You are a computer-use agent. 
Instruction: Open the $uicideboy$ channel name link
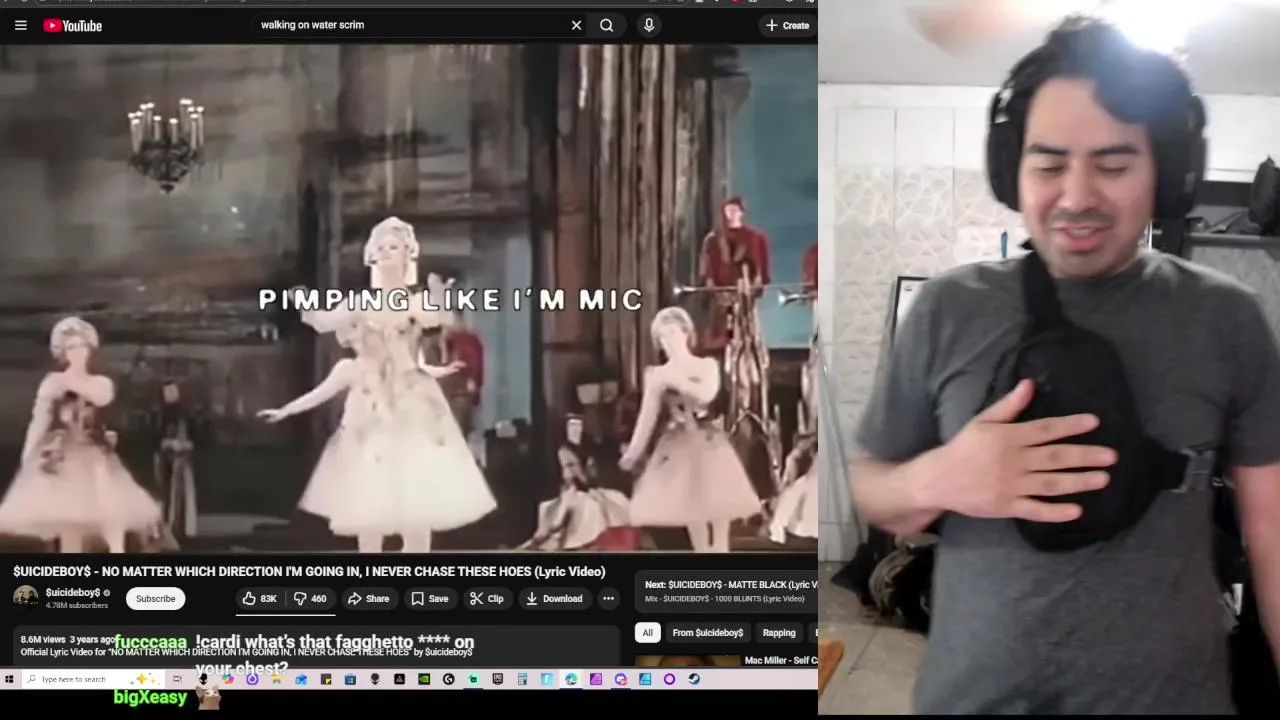[73, 593]
